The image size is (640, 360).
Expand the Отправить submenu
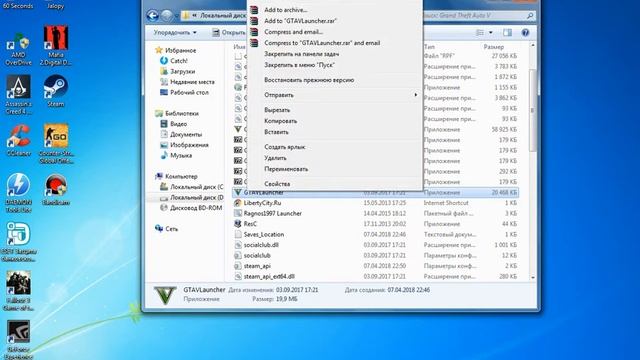click(x=335, y=95)
